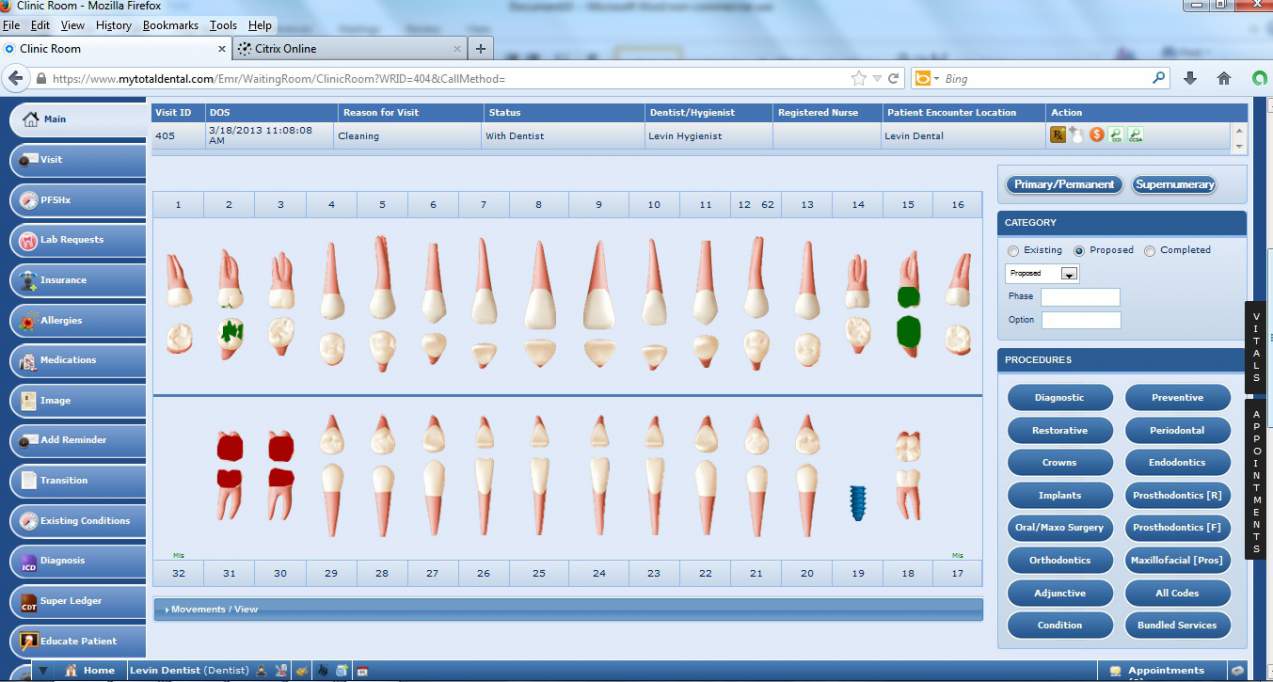Open the Bookmarks menu
Viewport: 1273px width, 682px height.
[x=170, y=25]
